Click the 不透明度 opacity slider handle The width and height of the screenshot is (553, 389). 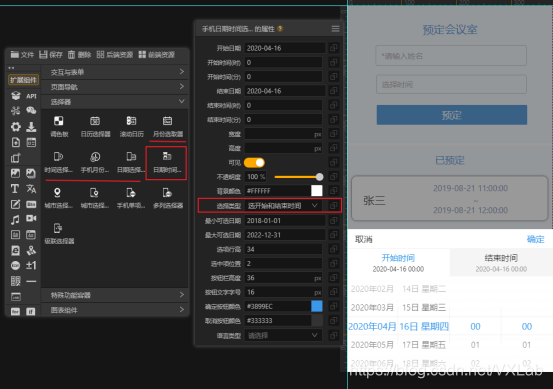click(x=319, y=177)
